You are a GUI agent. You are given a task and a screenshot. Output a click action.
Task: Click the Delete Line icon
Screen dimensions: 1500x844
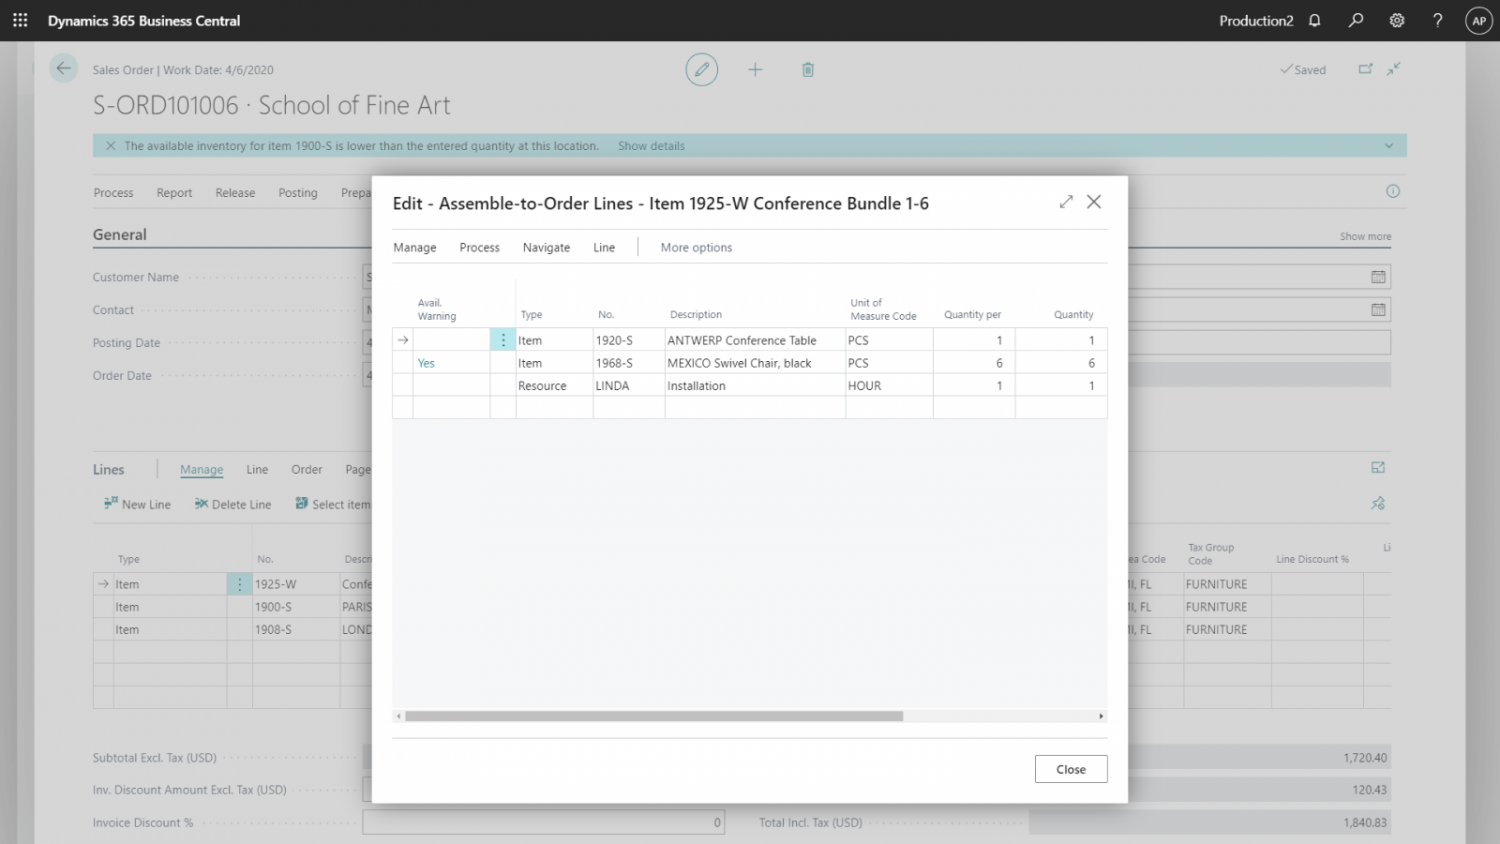pyautogui.click(x=203, y=504)
